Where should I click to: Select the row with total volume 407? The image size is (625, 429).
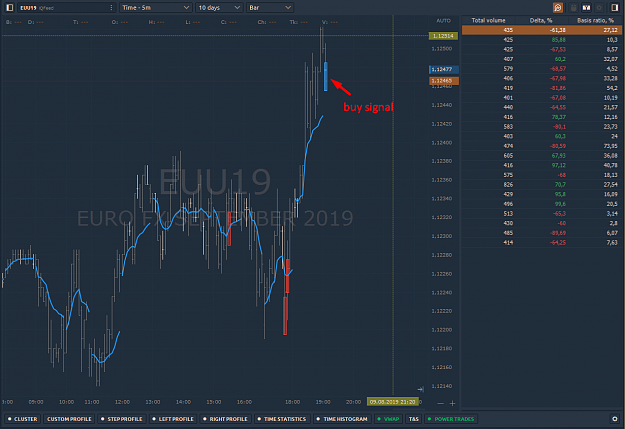[x=542, y=59]
